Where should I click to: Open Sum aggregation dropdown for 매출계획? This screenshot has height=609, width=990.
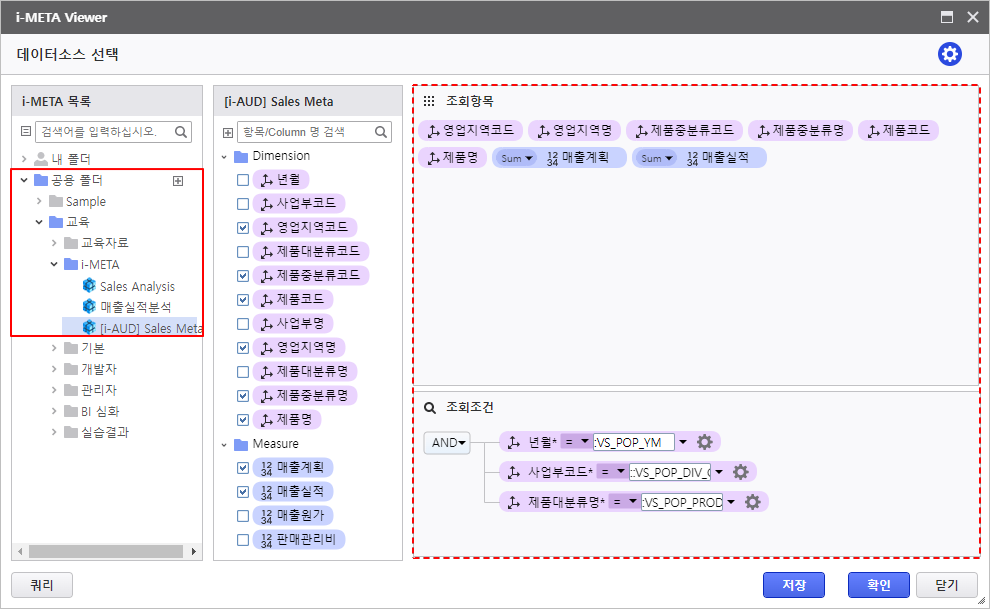coord(516,158)
